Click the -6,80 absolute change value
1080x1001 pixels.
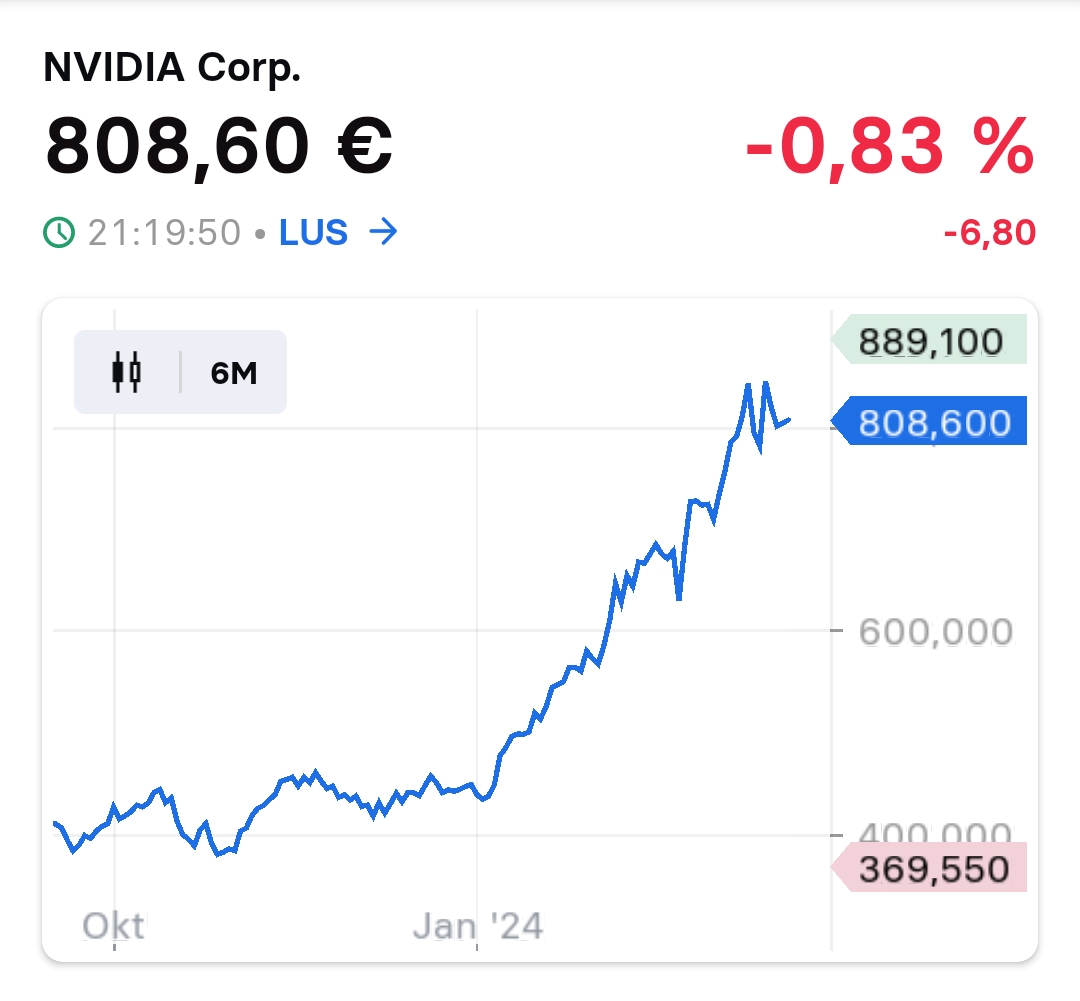pyautogui.click(x=989, y=234)
